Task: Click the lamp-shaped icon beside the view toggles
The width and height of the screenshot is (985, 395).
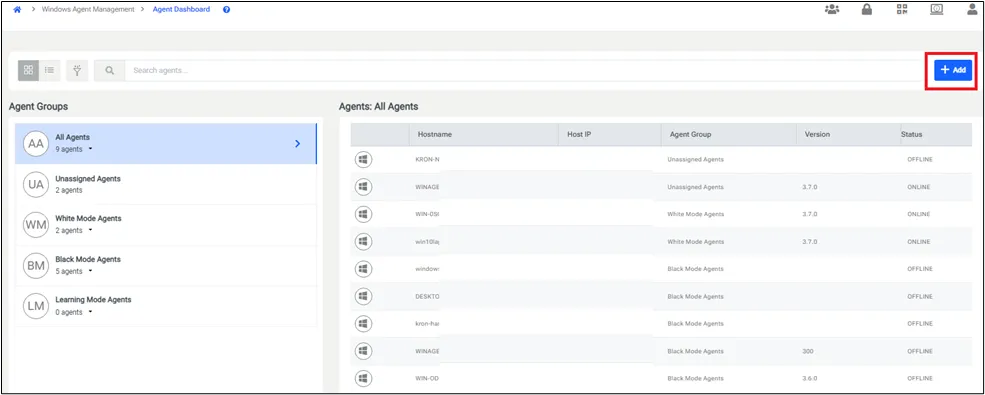Action: point(77,70)
